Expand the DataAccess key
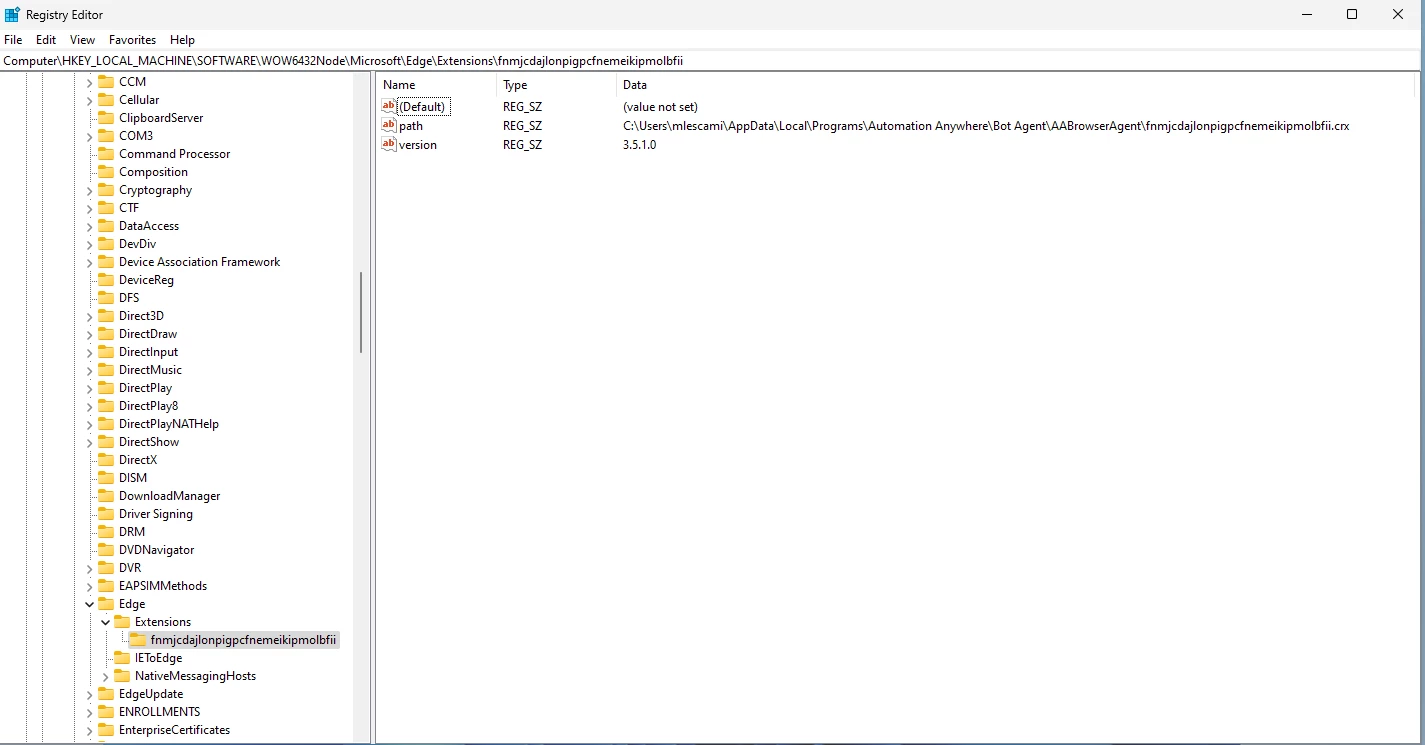Screen dimensions: 1425x745 (89, 226)
